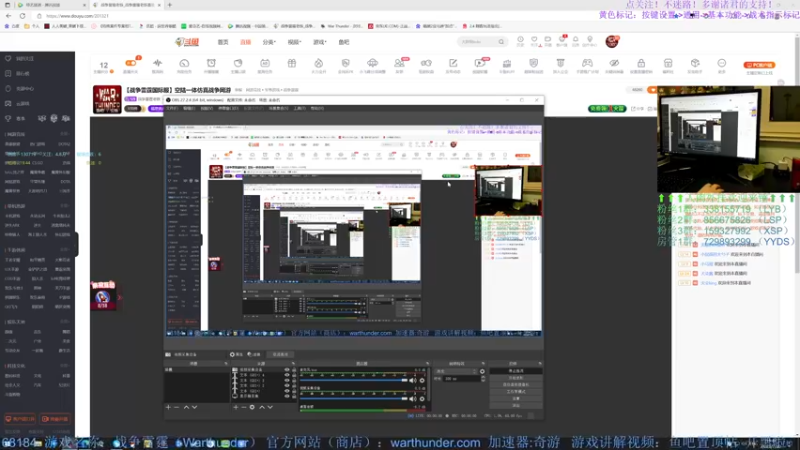
Task: Pop out the 场景 dock panel
Action: (226, 364)
